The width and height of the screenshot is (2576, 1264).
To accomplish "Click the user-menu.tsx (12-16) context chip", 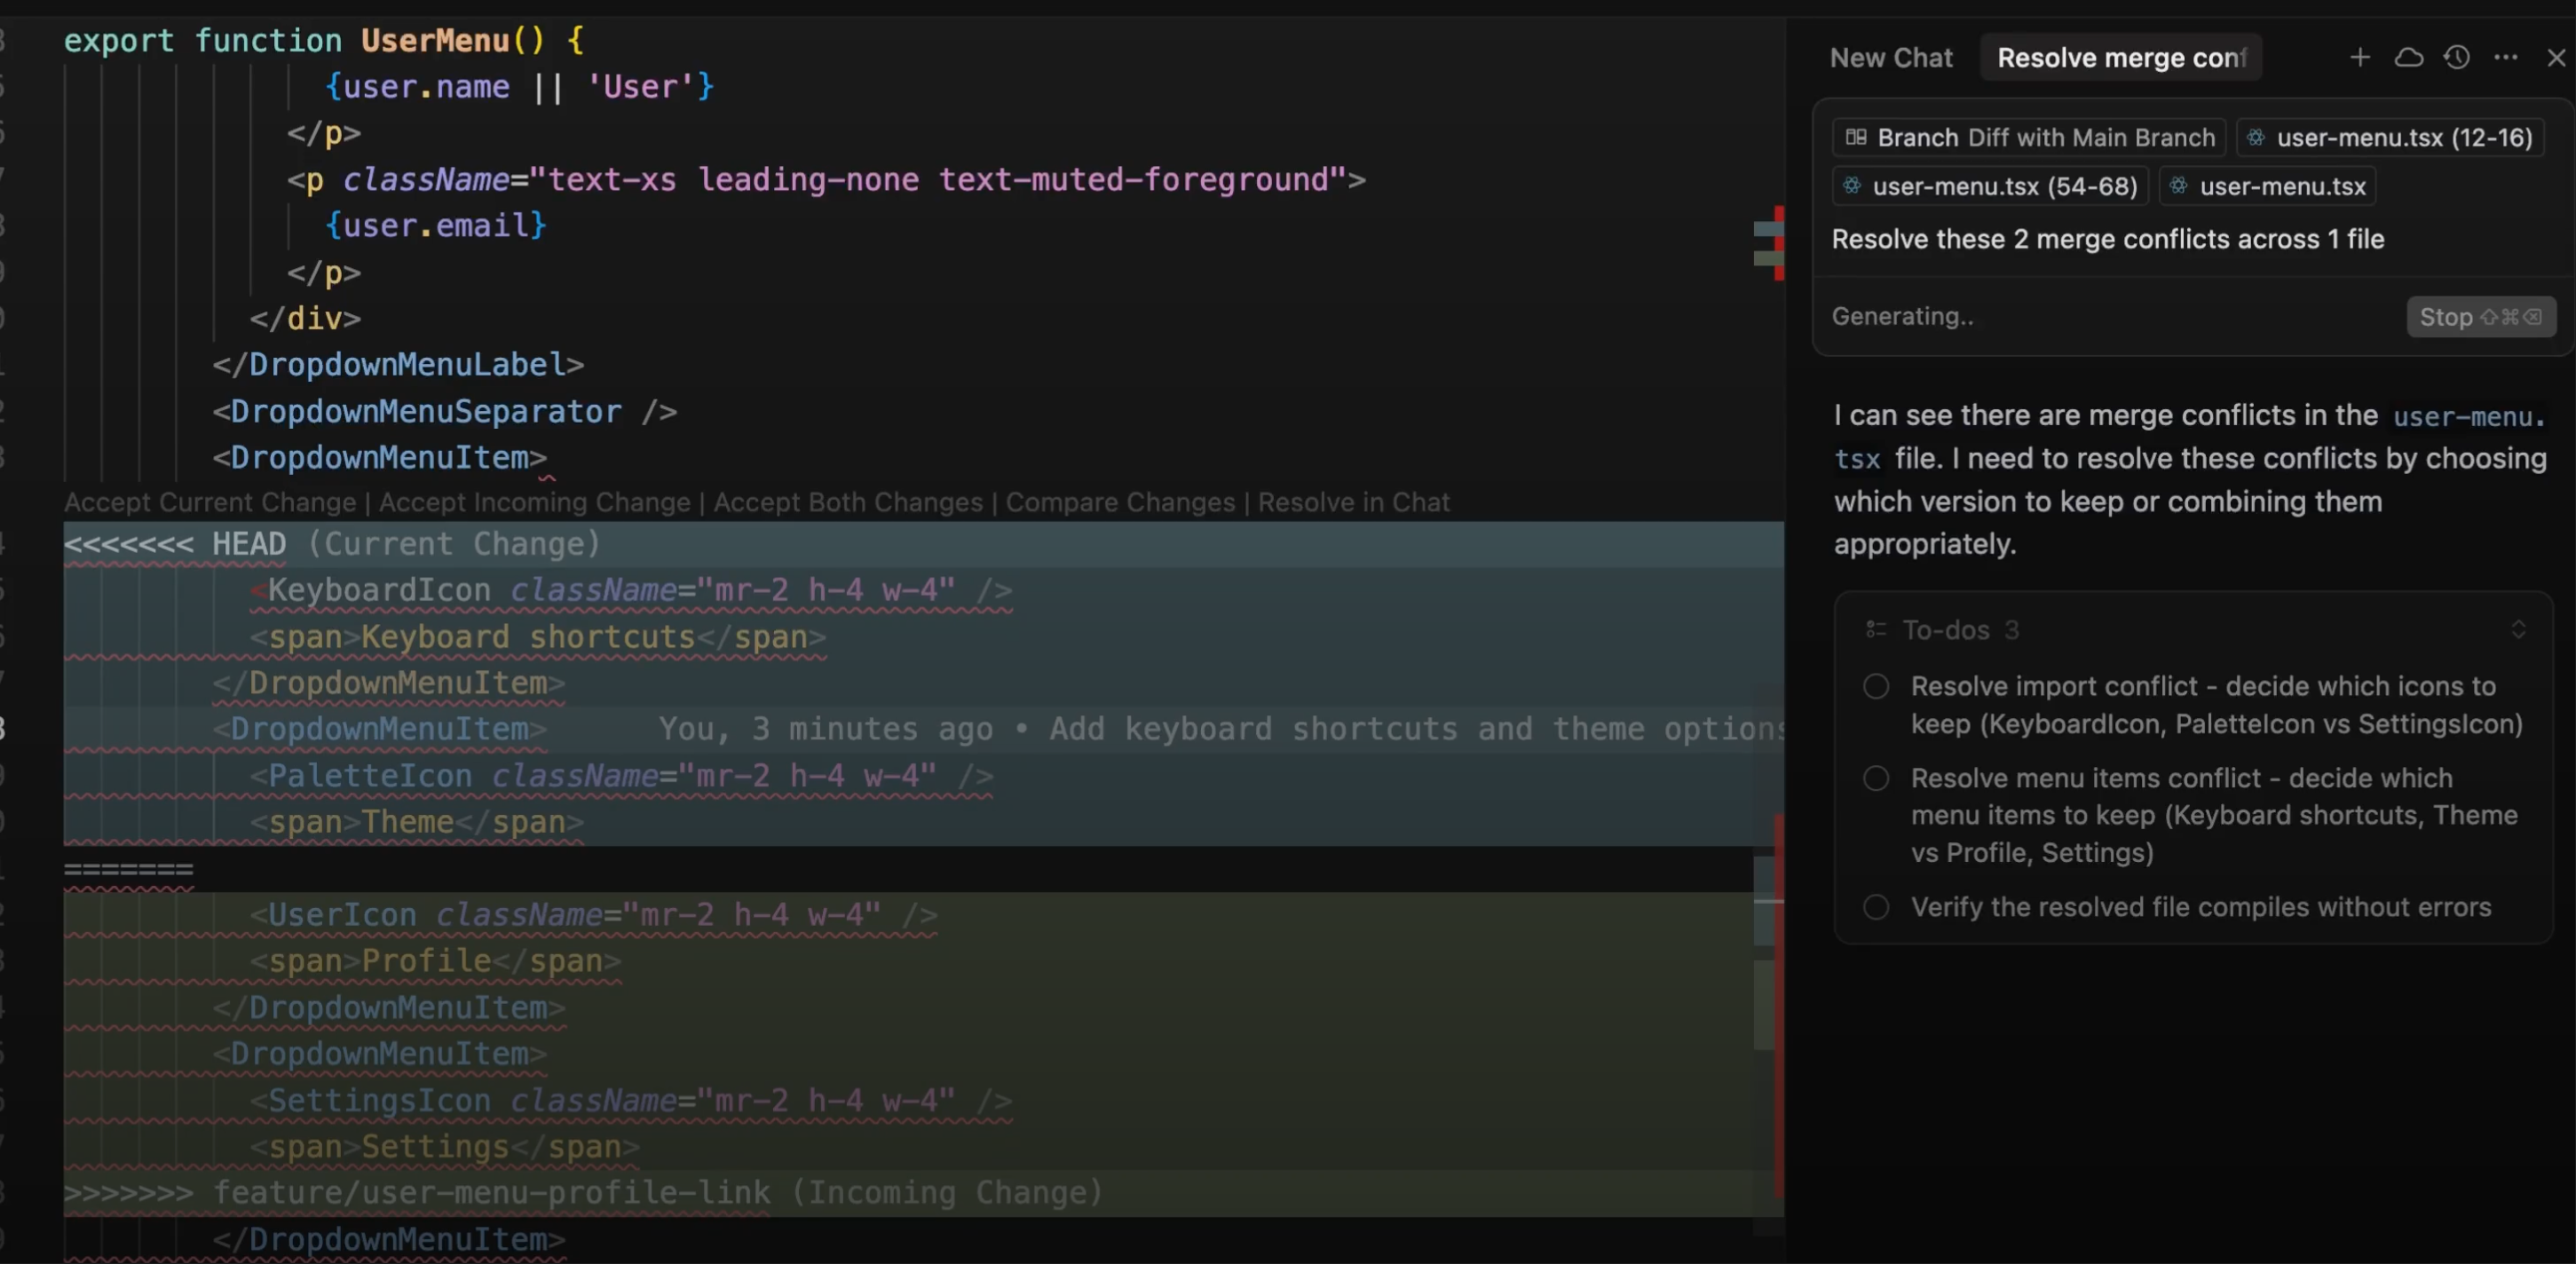I will click(2390, 137).
